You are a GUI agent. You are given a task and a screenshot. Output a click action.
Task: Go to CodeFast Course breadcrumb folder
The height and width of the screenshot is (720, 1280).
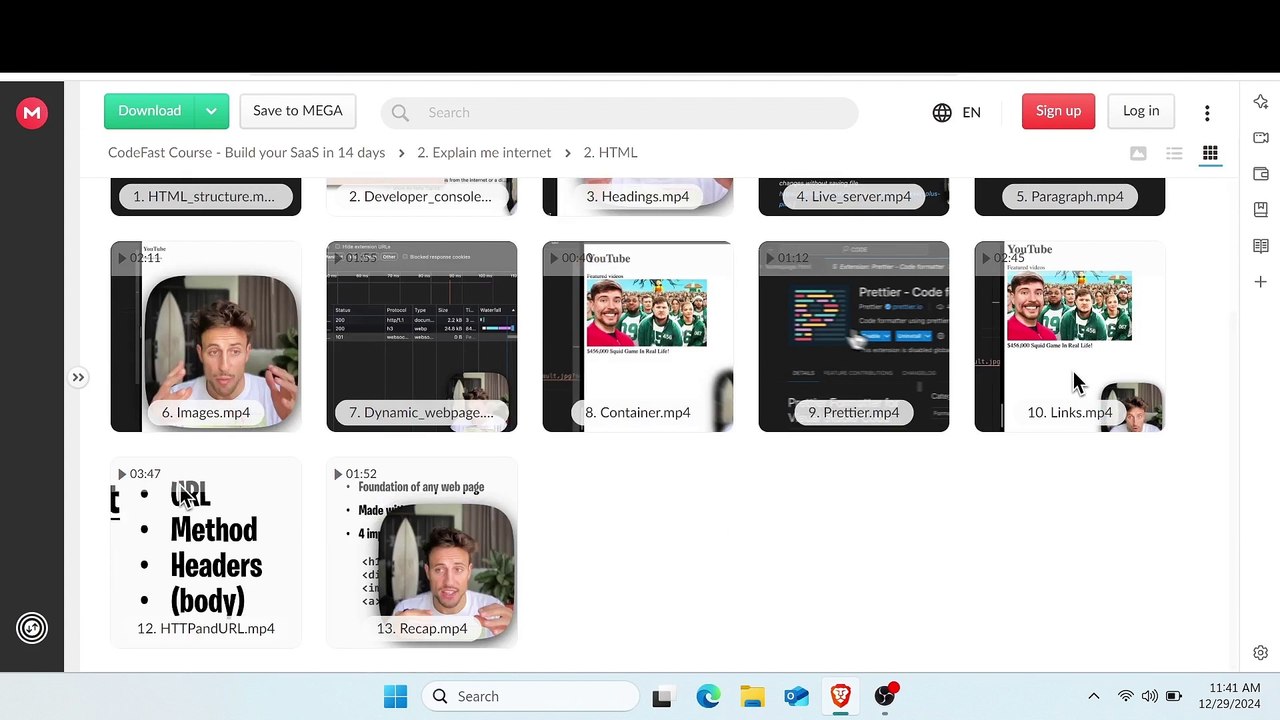pos(246,153)
